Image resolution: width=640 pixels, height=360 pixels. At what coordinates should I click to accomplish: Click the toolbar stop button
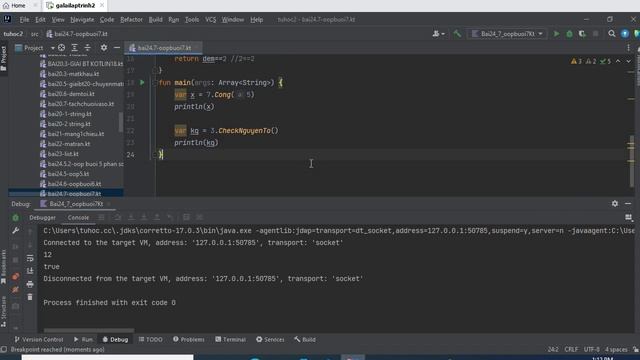596,34
